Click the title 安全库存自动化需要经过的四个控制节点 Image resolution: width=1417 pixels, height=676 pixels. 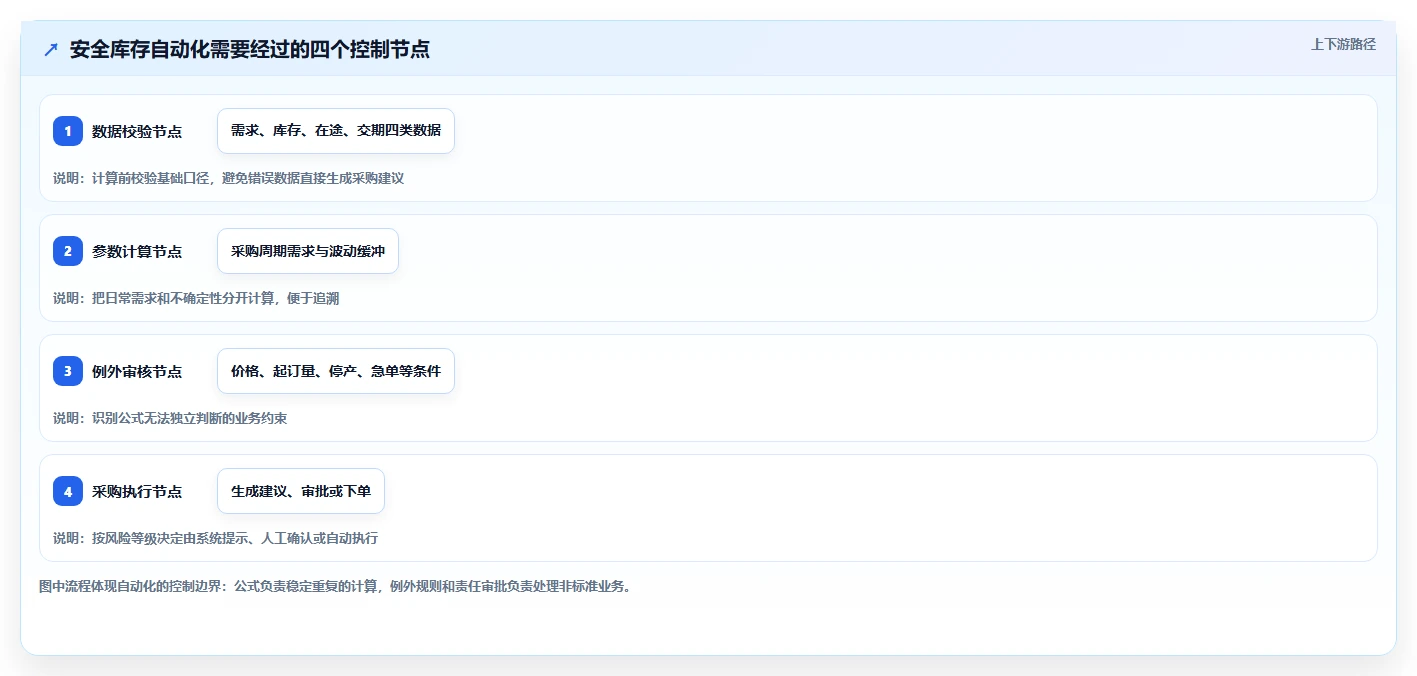pos(250,49)
